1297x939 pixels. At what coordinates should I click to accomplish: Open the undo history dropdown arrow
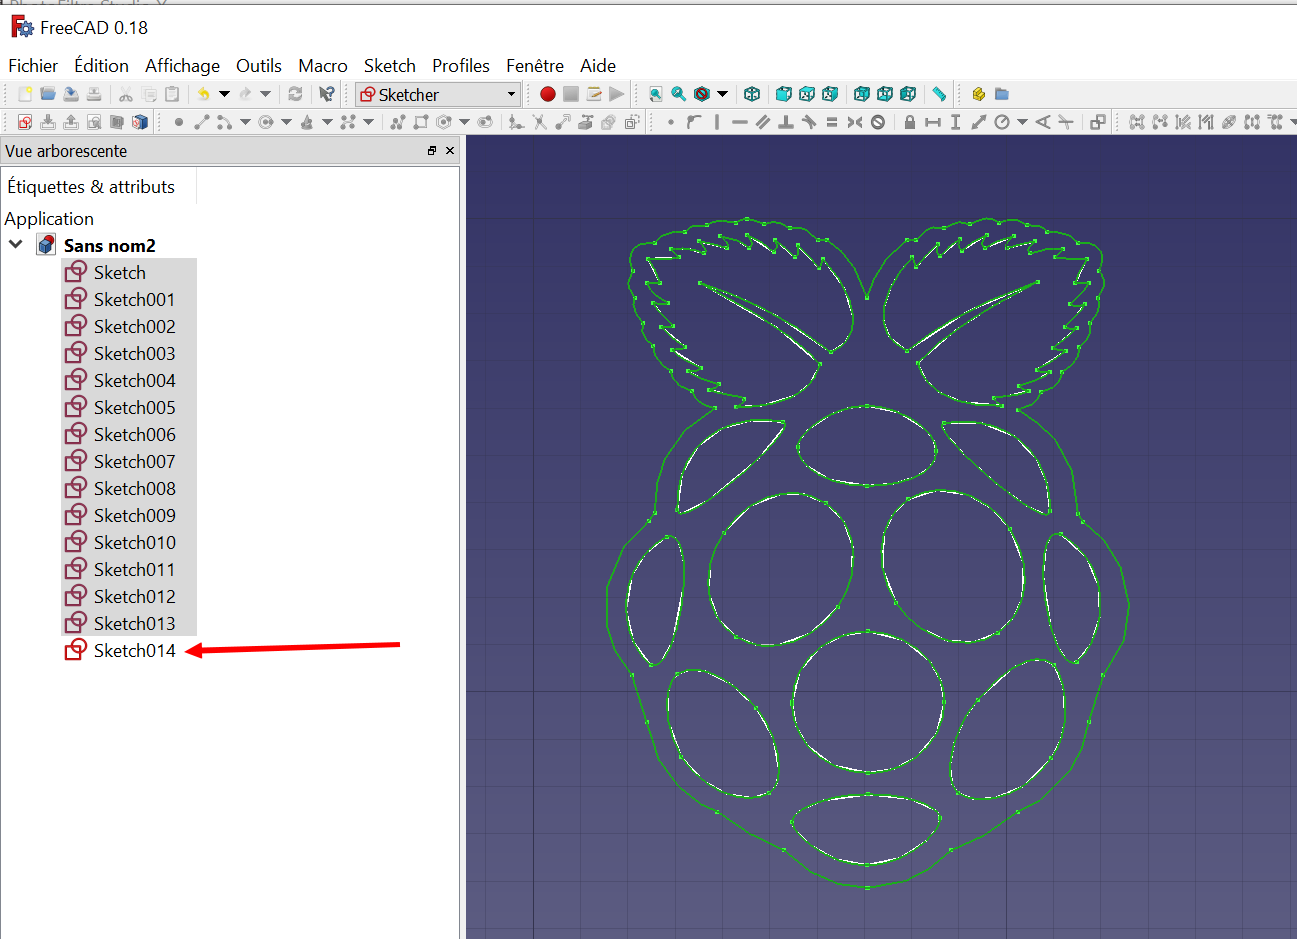pyautogui.click(x=224, y=94)
